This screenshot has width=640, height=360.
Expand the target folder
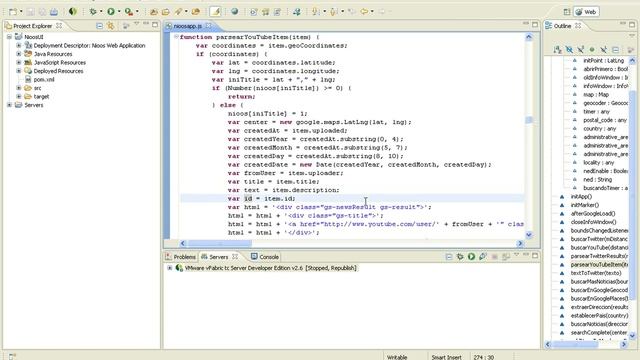pyautogui.click(x=19, y=97)
